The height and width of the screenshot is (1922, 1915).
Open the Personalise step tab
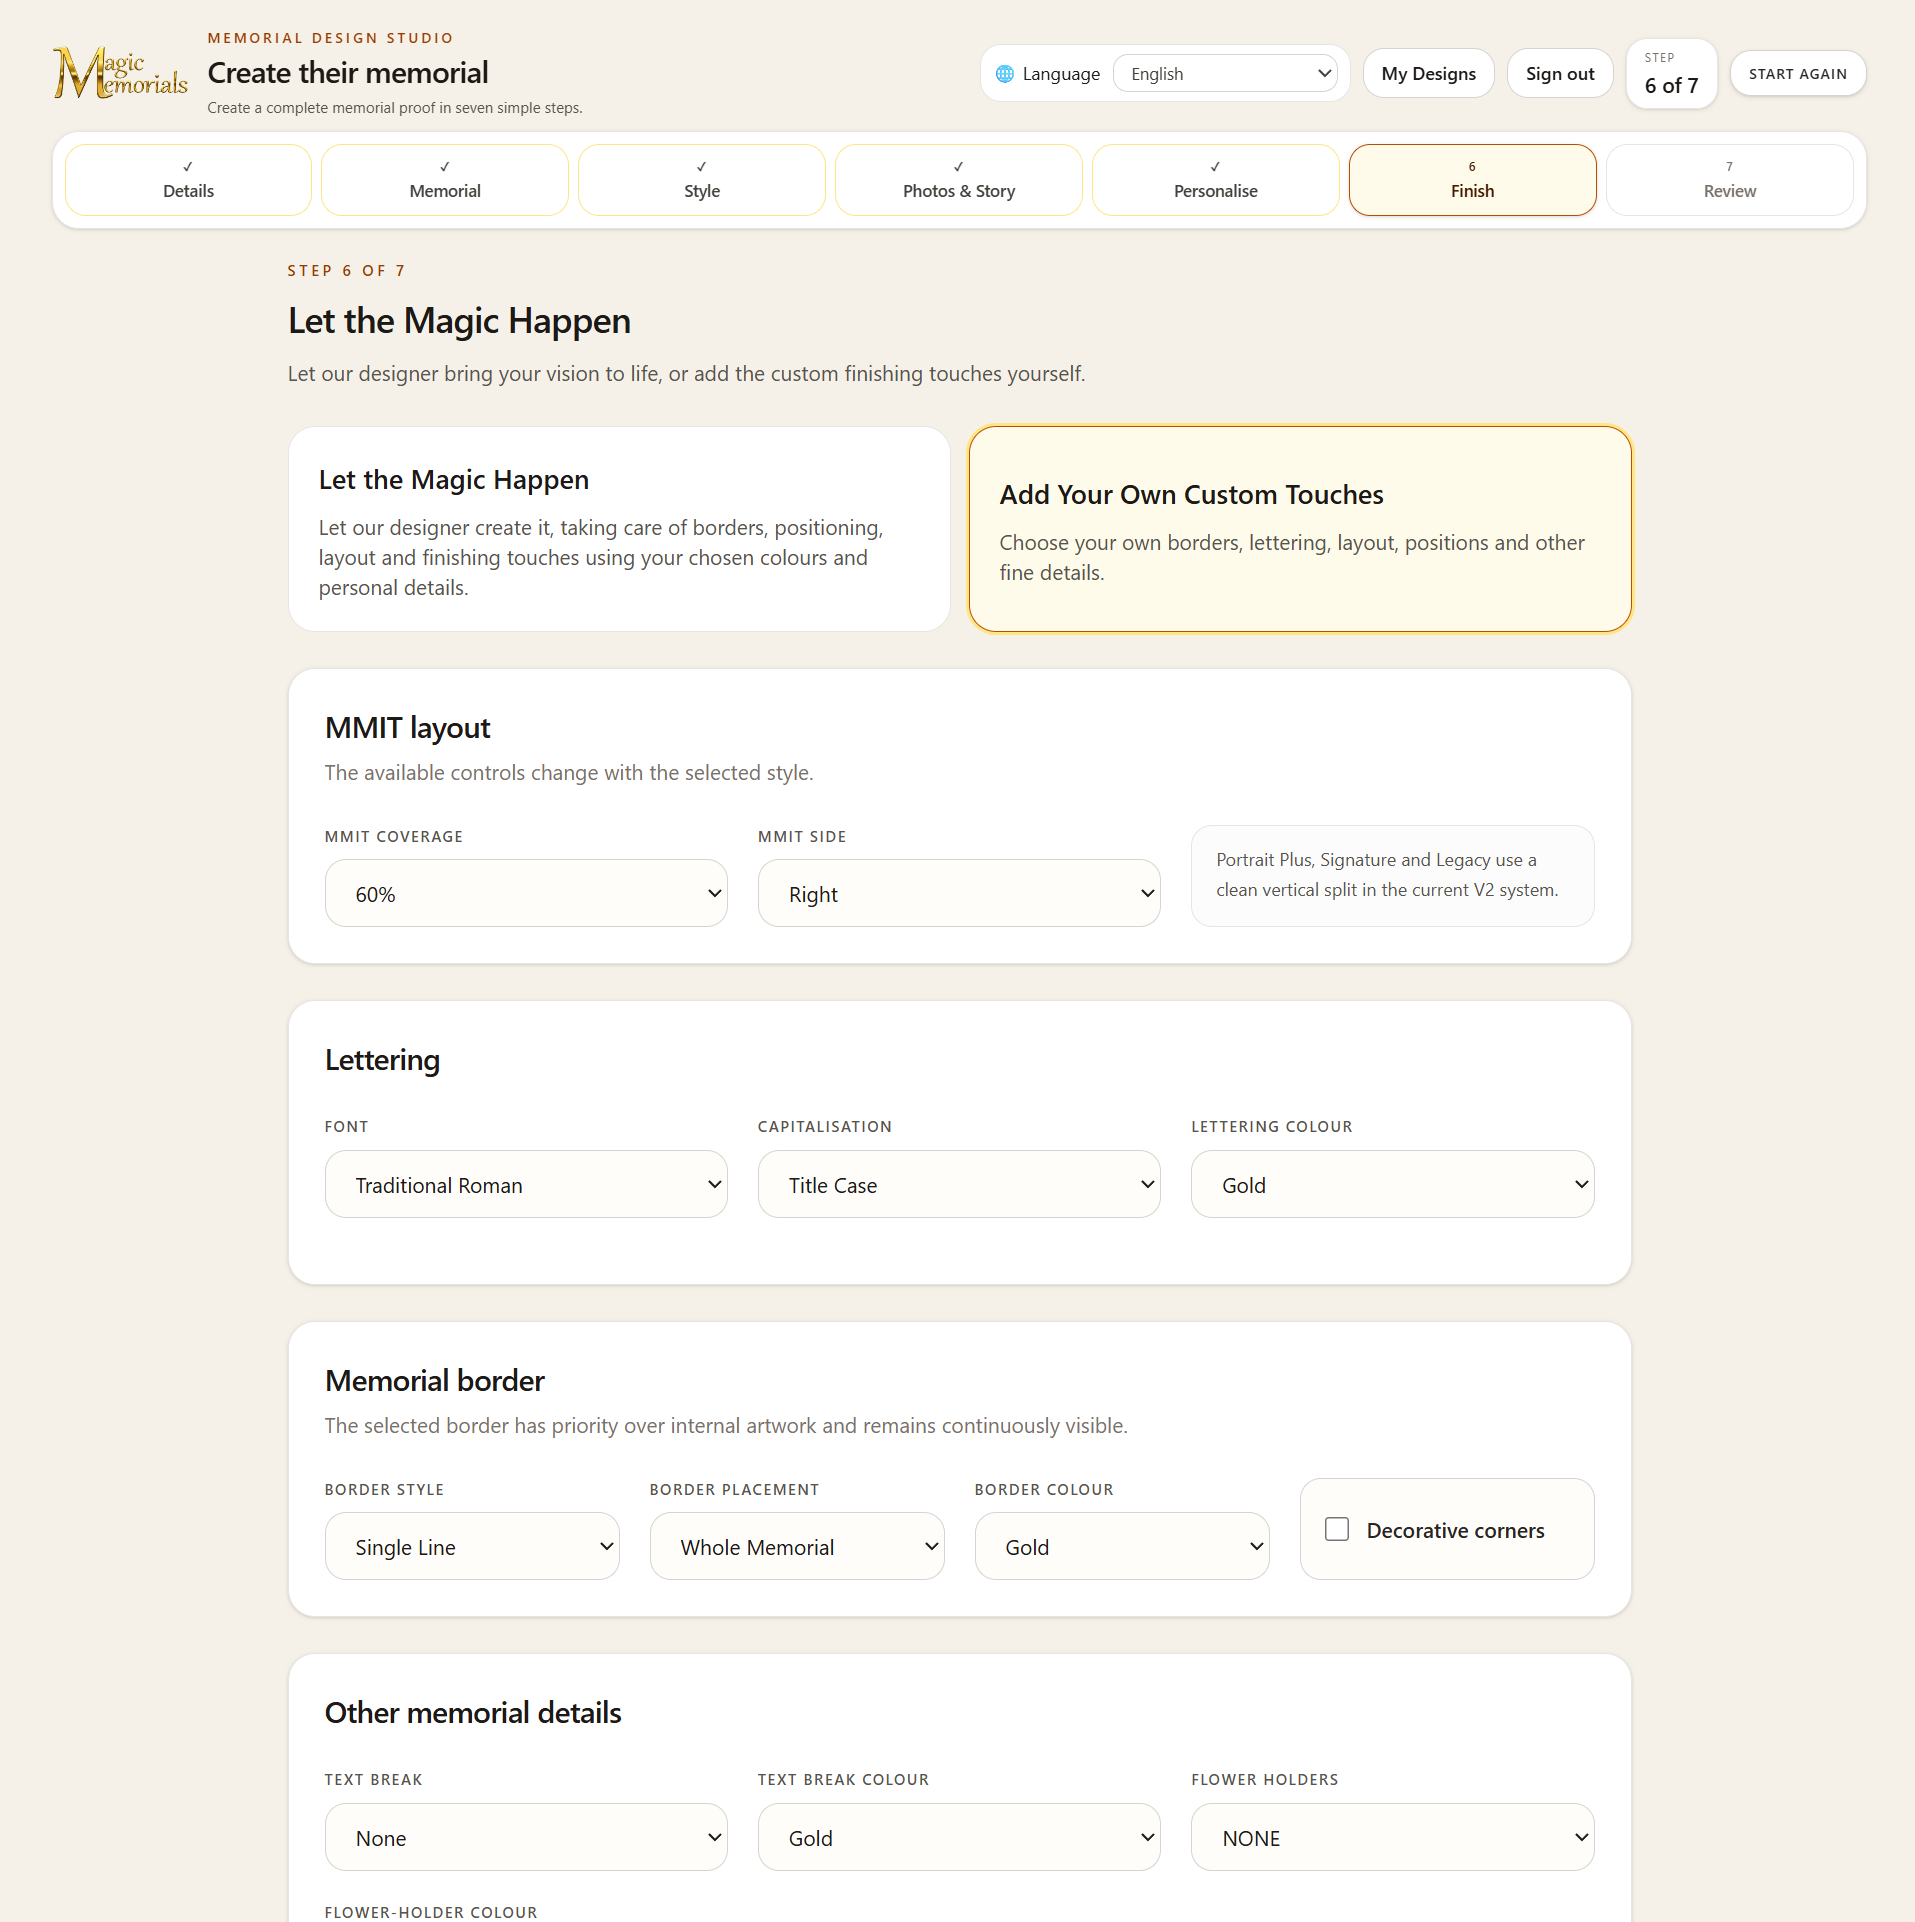pyautogui.click(x=1216, y=180)
